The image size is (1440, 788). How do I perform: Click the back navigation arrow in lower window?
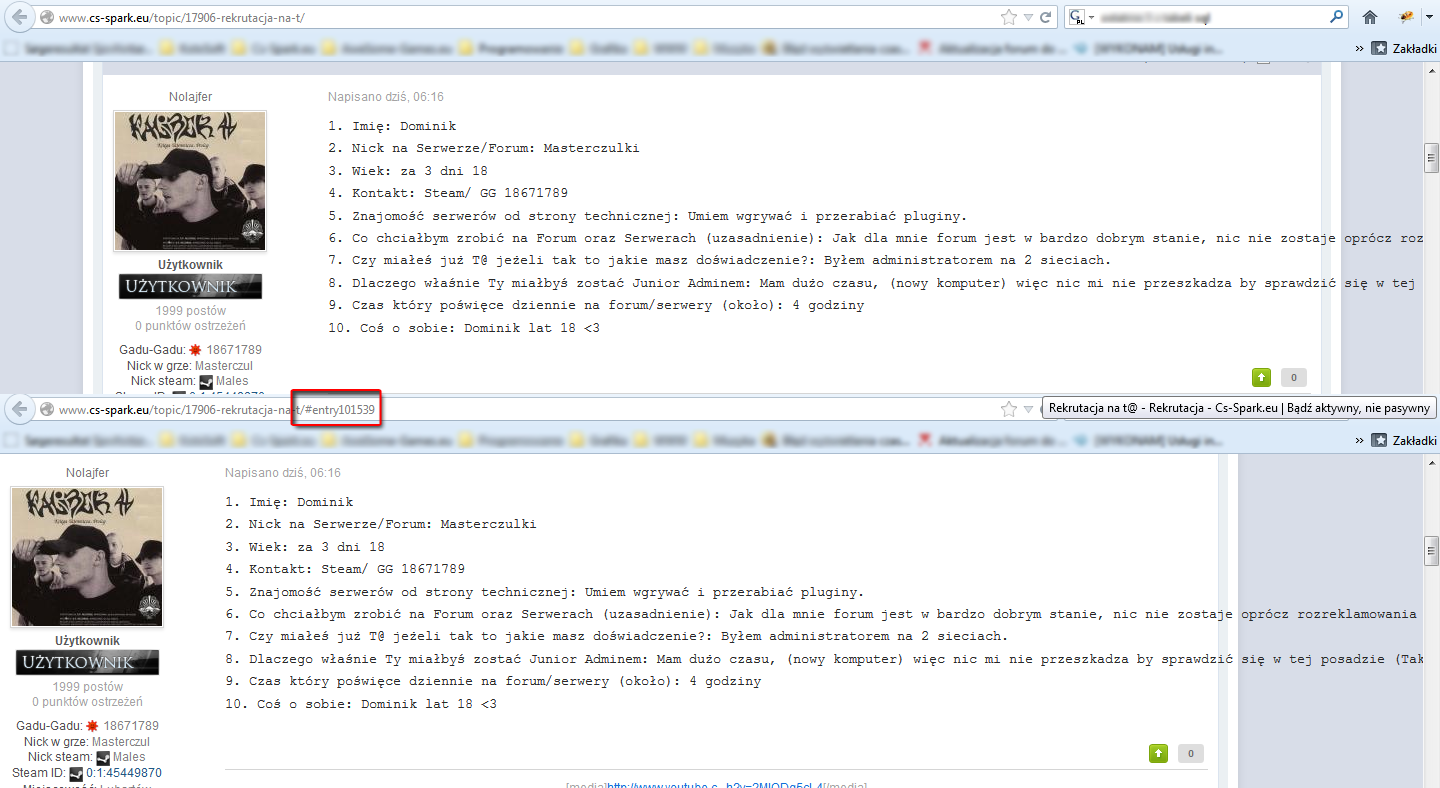click(18, 409)
